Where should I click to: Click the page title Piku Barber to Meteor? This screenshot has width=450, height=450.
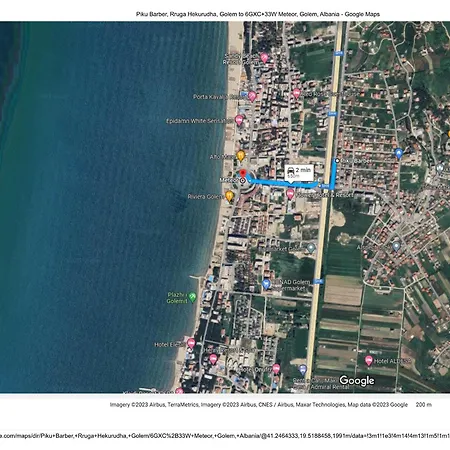(258, 14)
